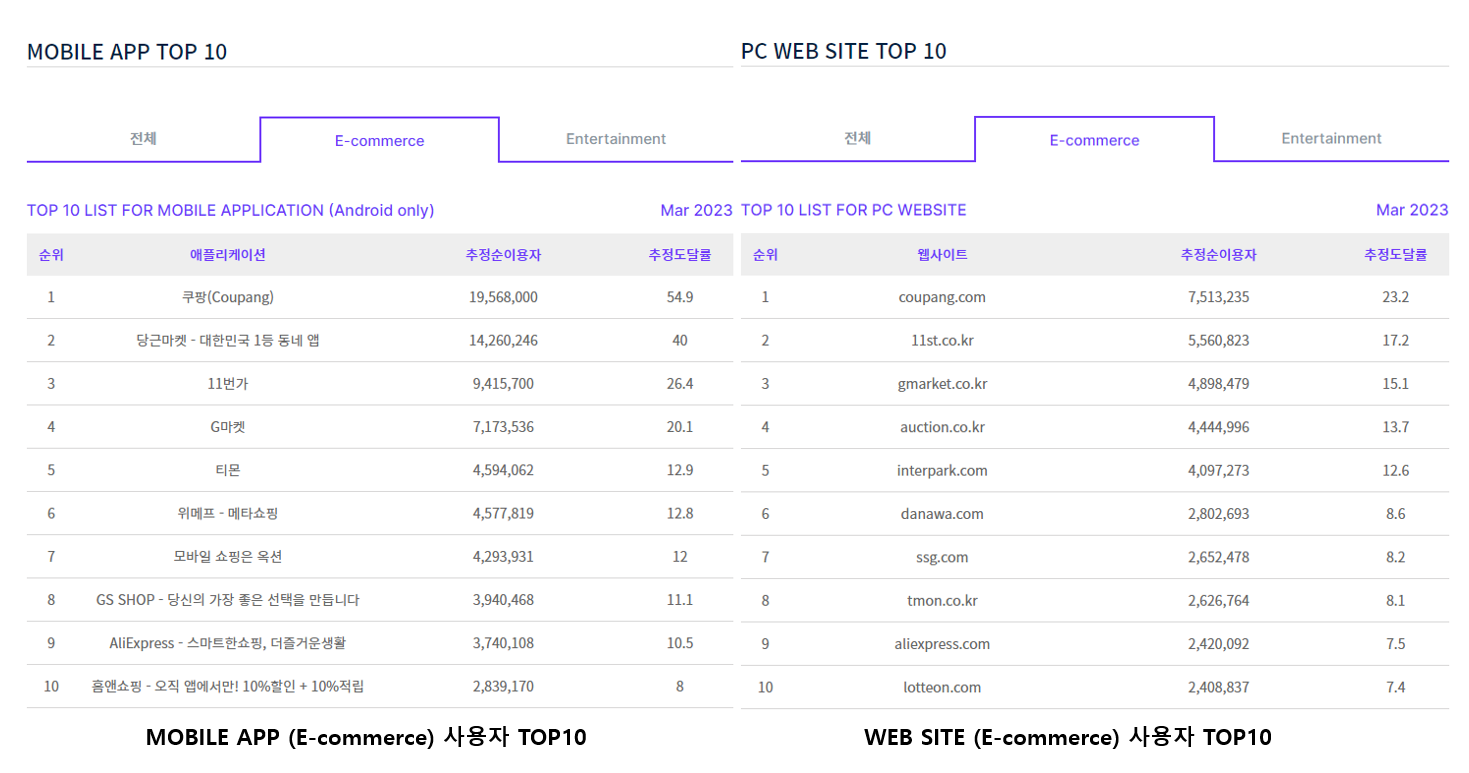Click the 모바일 쇼핑은 옥션 app name
The height and width of the screenshot is (773, 1469).
click(x=228, y=557)
